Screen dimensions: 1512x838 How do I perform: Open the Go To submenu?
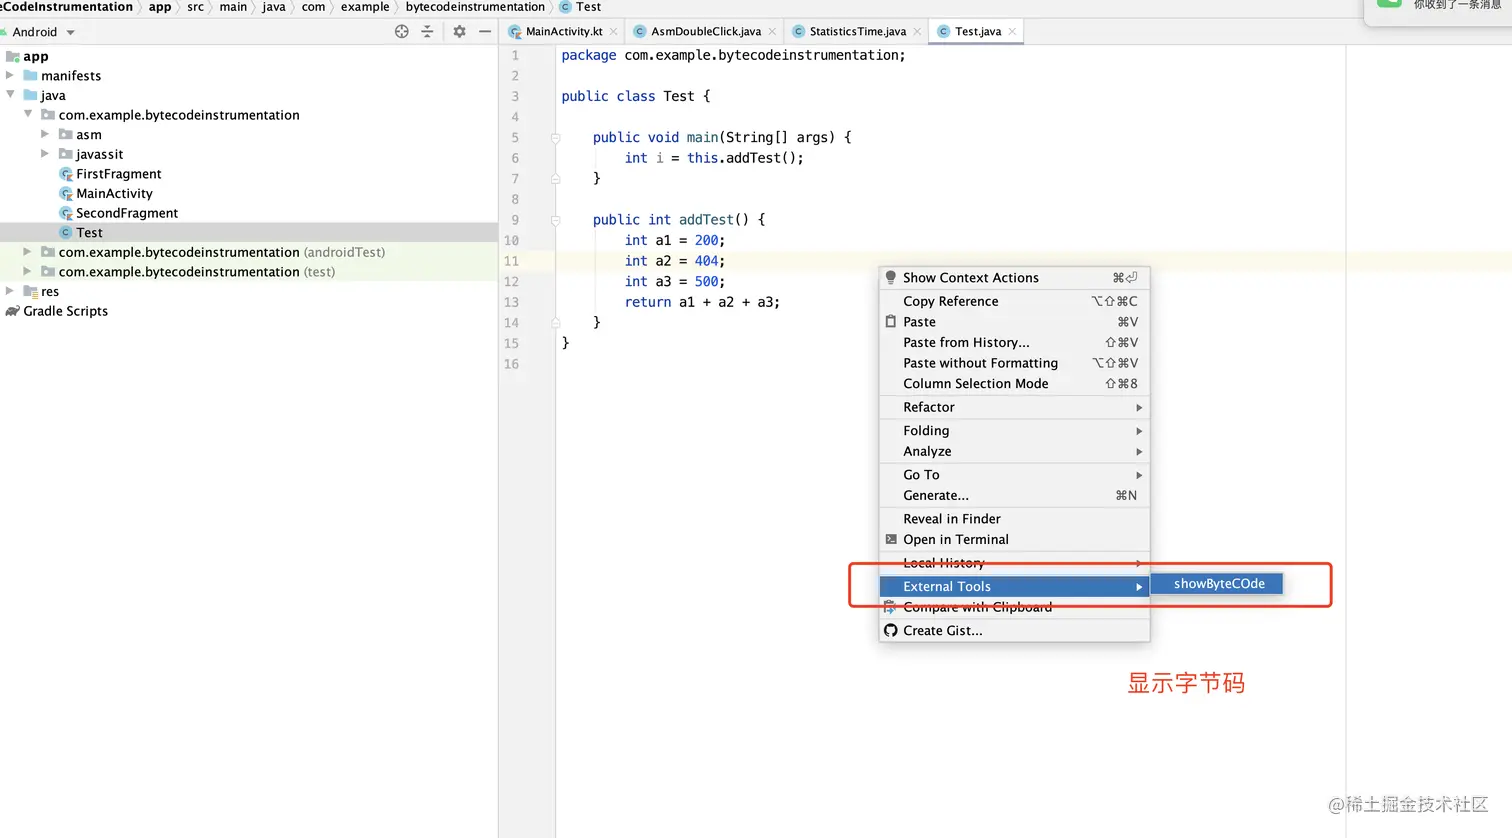click(1014, 475)
